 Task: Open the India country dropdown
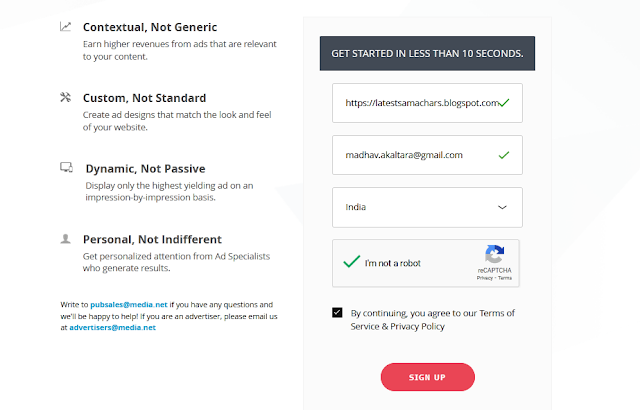(x=427, y=207)
